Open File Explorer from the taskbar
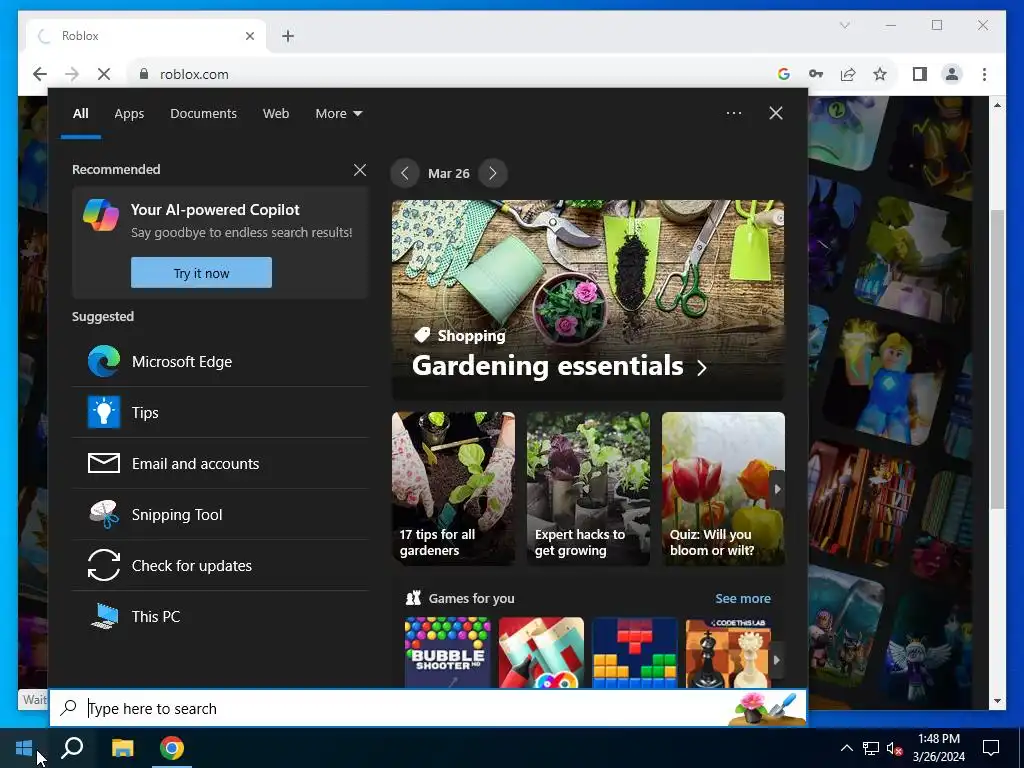This screenshot has width=1024, height=768. (122, 748)
